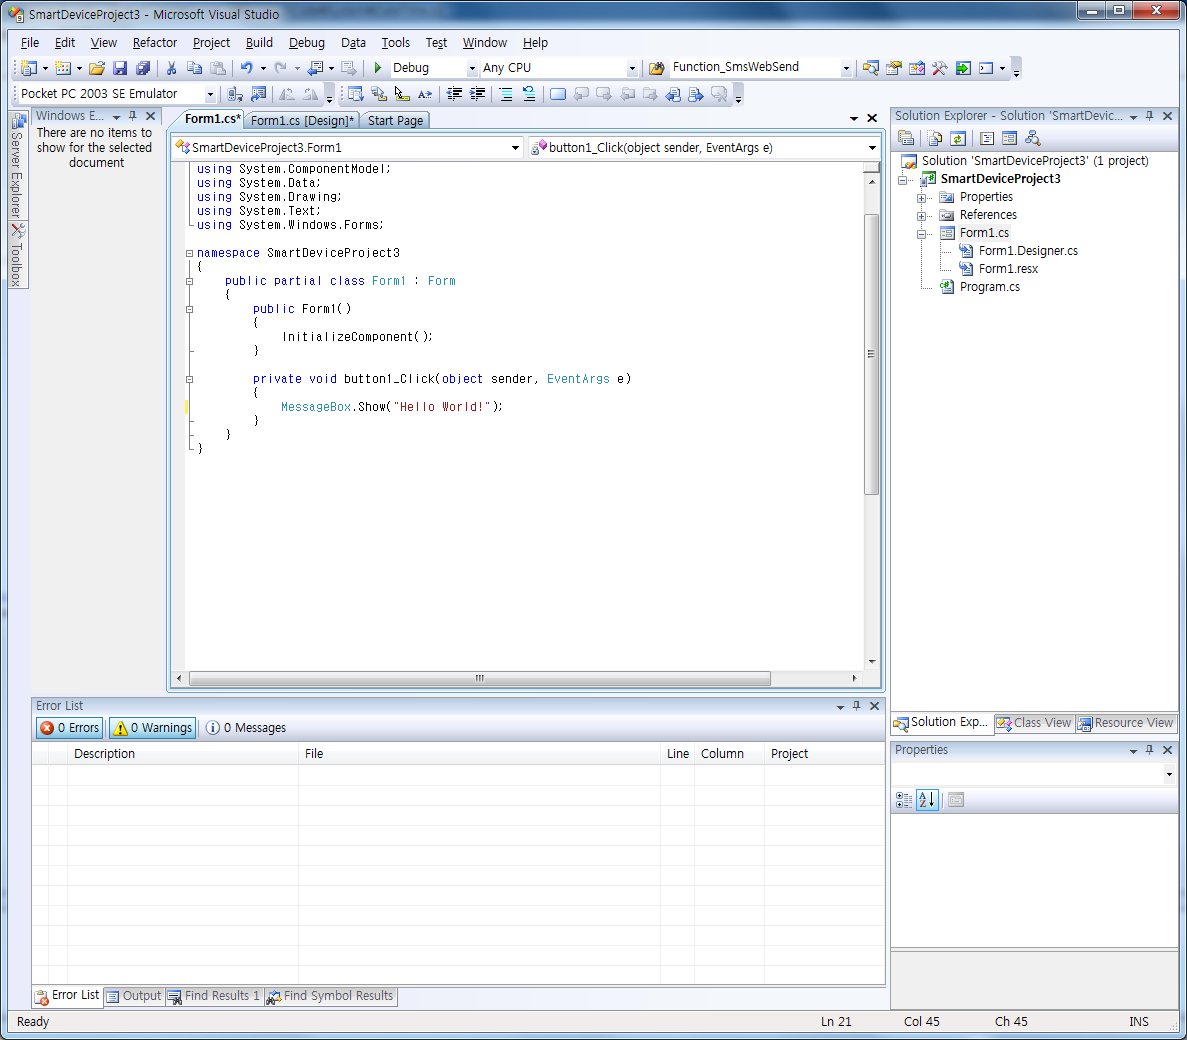Screen dimensions: 1187x1040
Task: Click Refresh icon in Solution Explorer toolbar
Action: pyautogui.click(x=958, y=139)
